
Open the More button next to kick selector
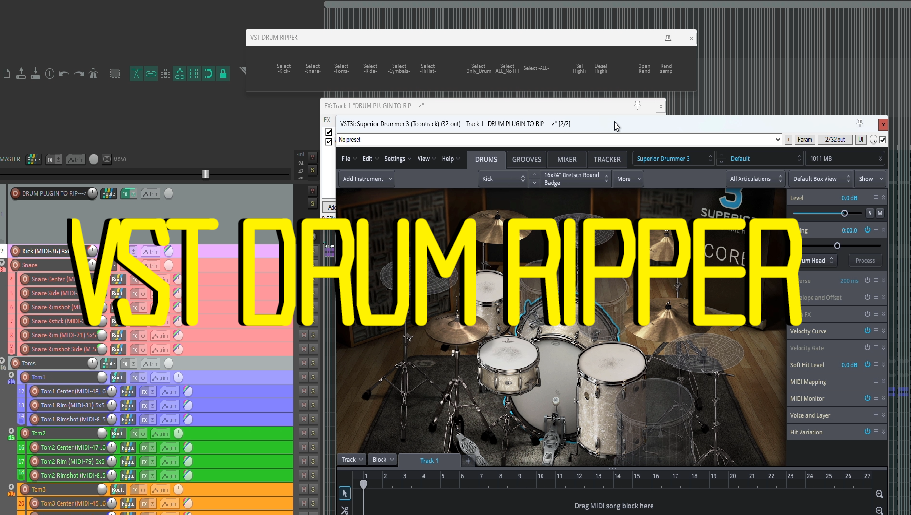coord(629,179)
